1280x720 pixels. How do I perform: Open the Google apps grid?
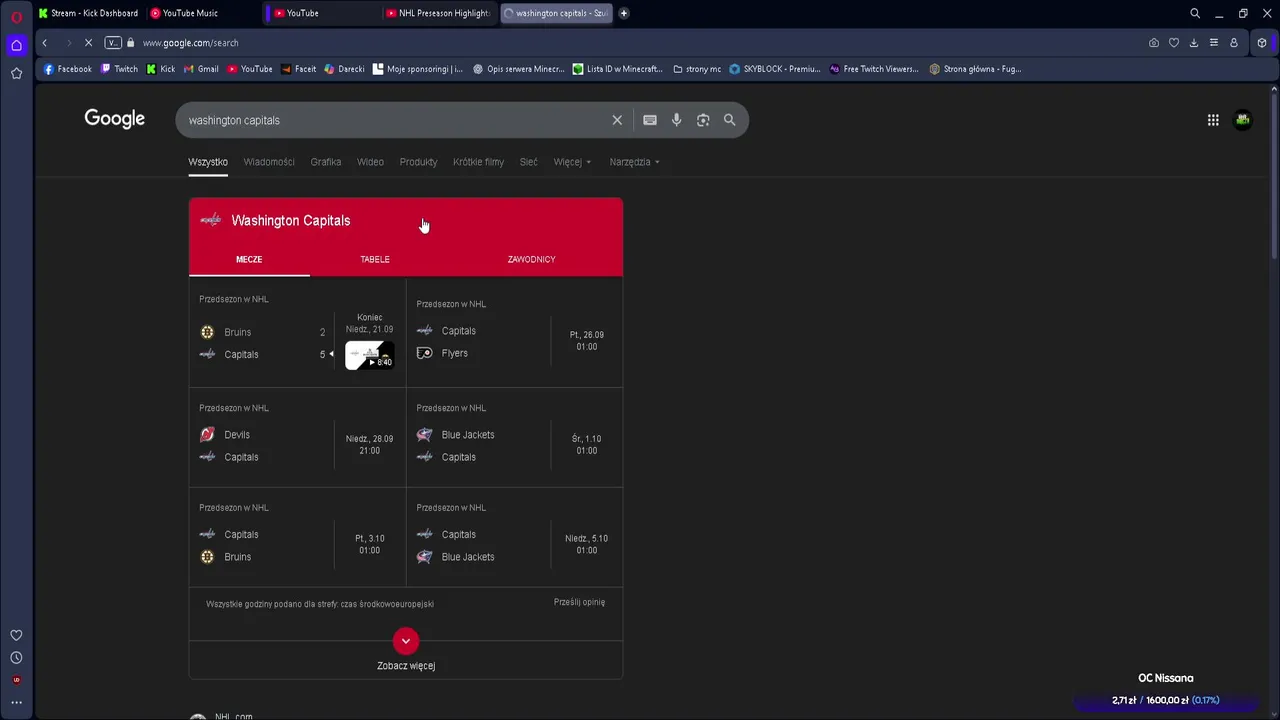(1213, 120)
